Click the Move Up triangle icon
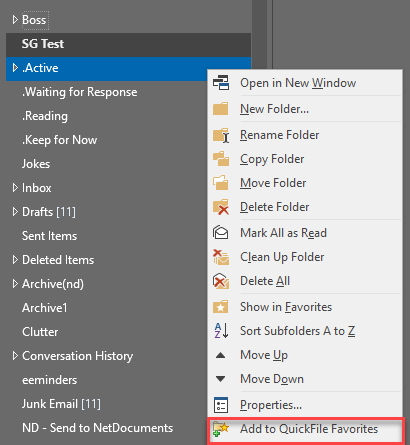 pos(220,355)
